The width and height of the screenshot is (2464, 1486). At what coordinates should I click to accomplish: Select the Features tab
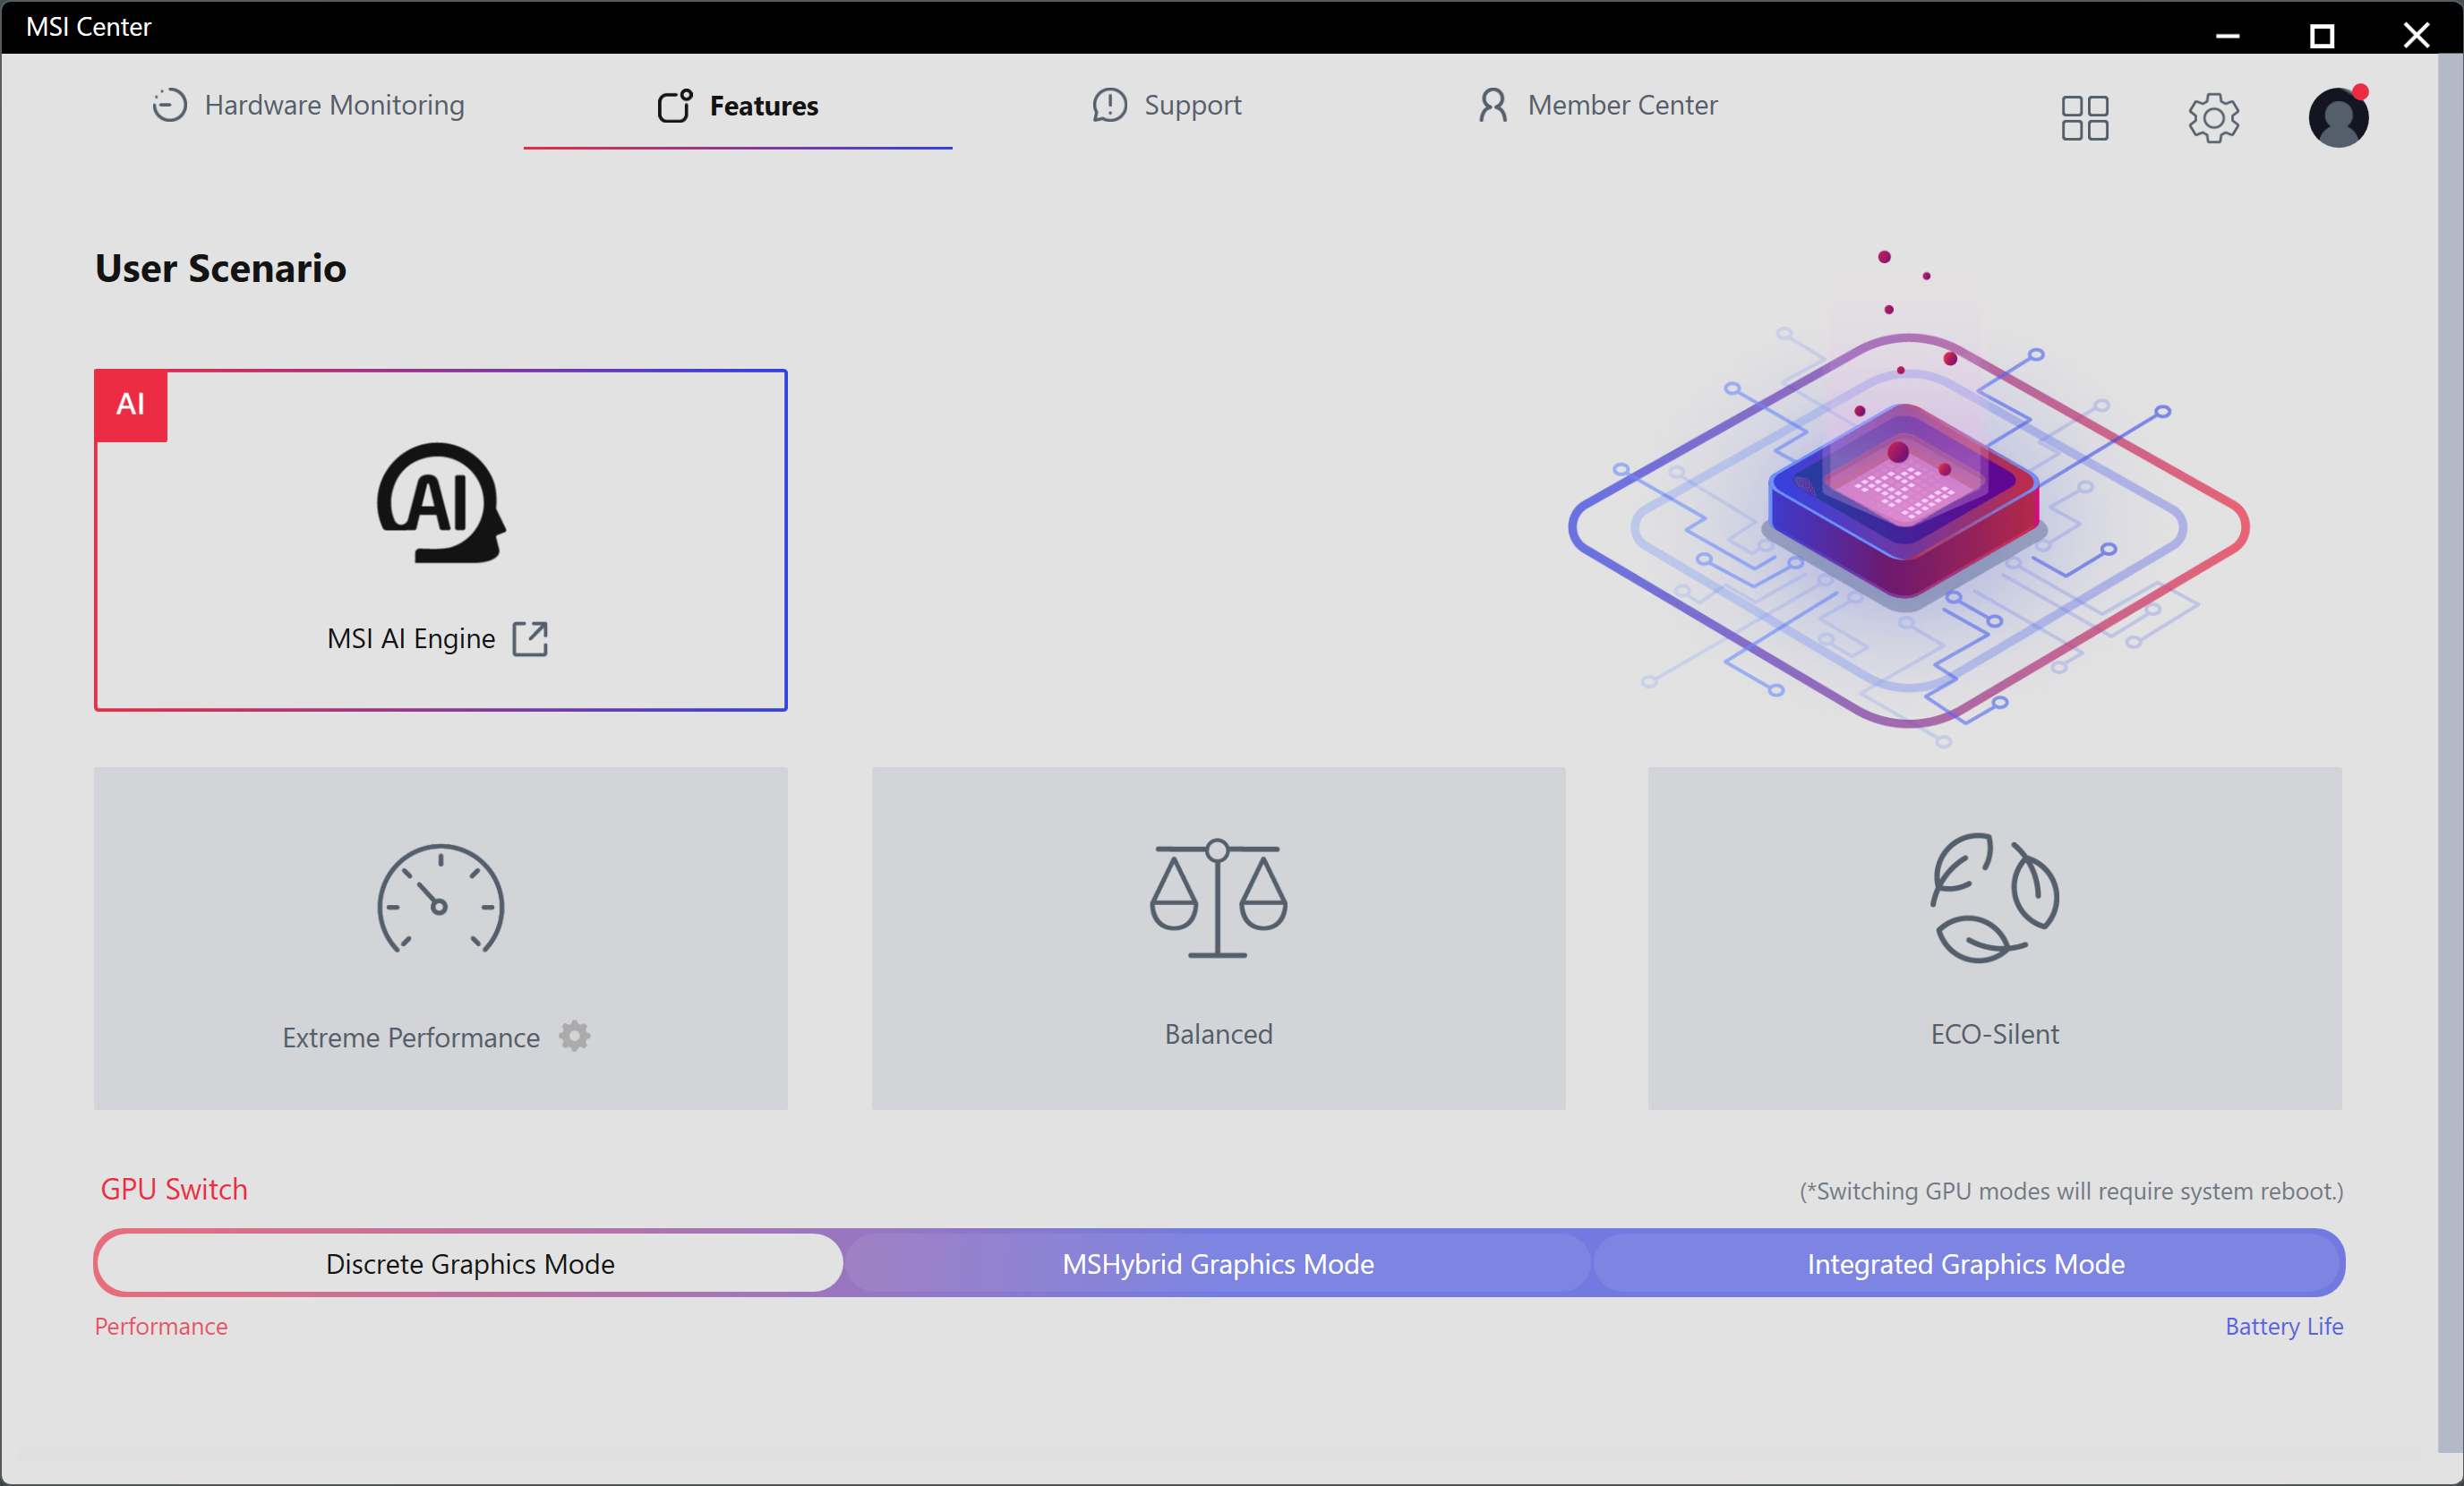pos(738,105)
